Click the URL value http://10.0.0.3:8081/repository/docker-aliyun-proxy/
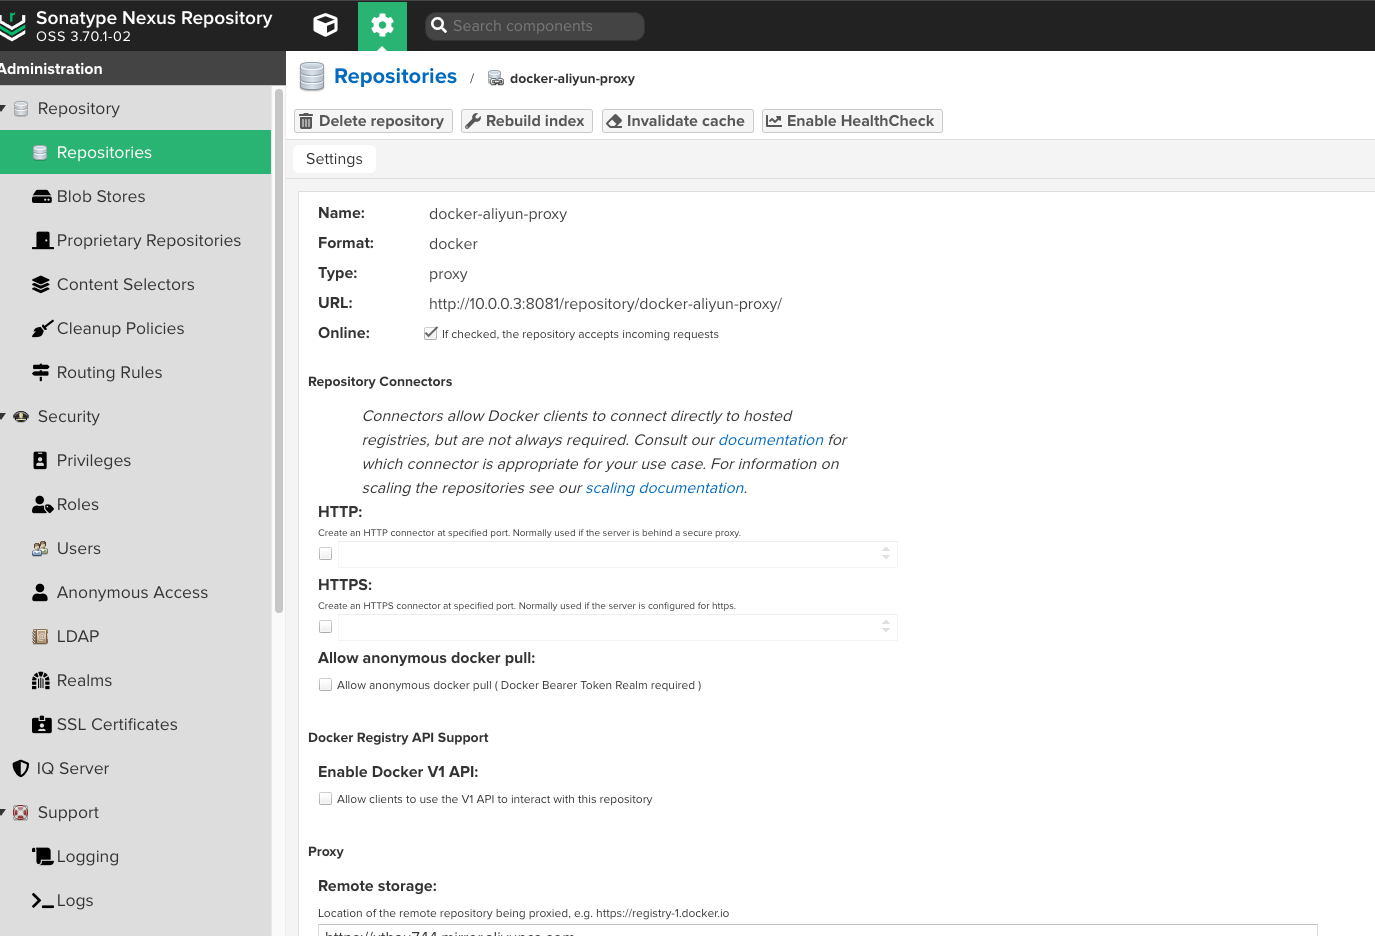 coord(605,304)
